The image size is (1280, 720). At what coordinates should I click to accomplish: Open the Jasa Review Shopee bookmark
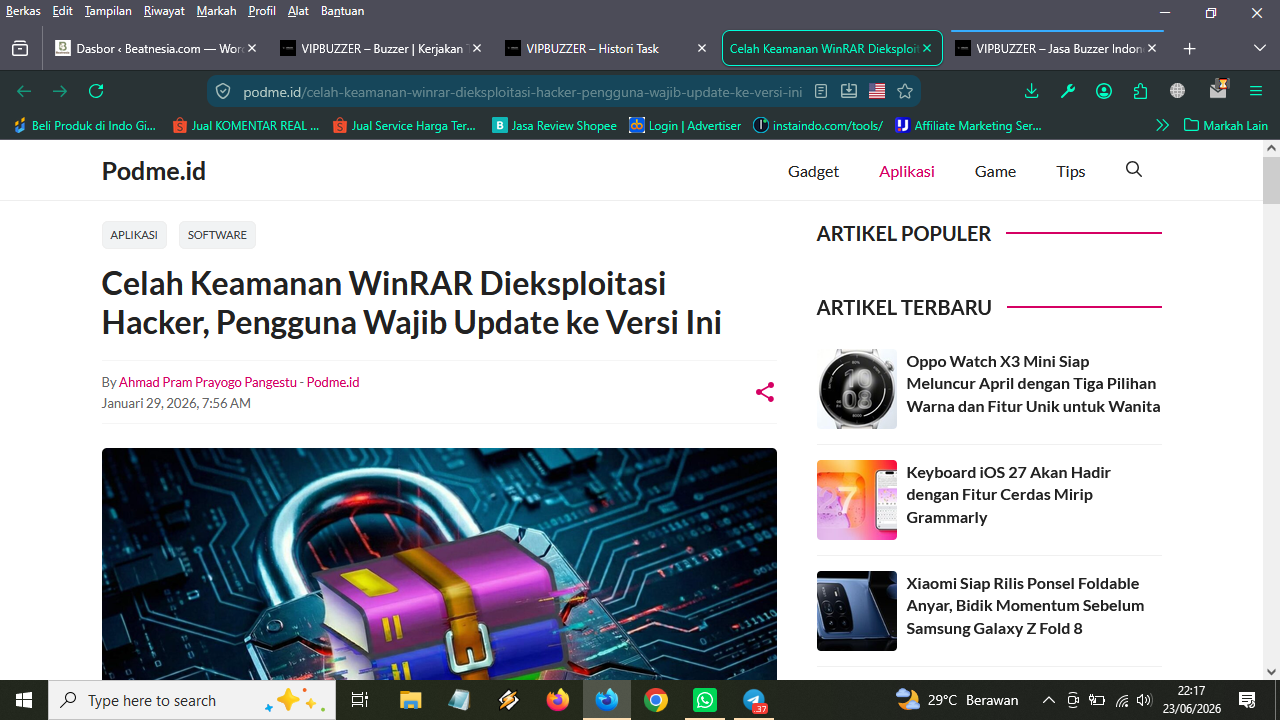pyautogui.click(x=554, y=126)
